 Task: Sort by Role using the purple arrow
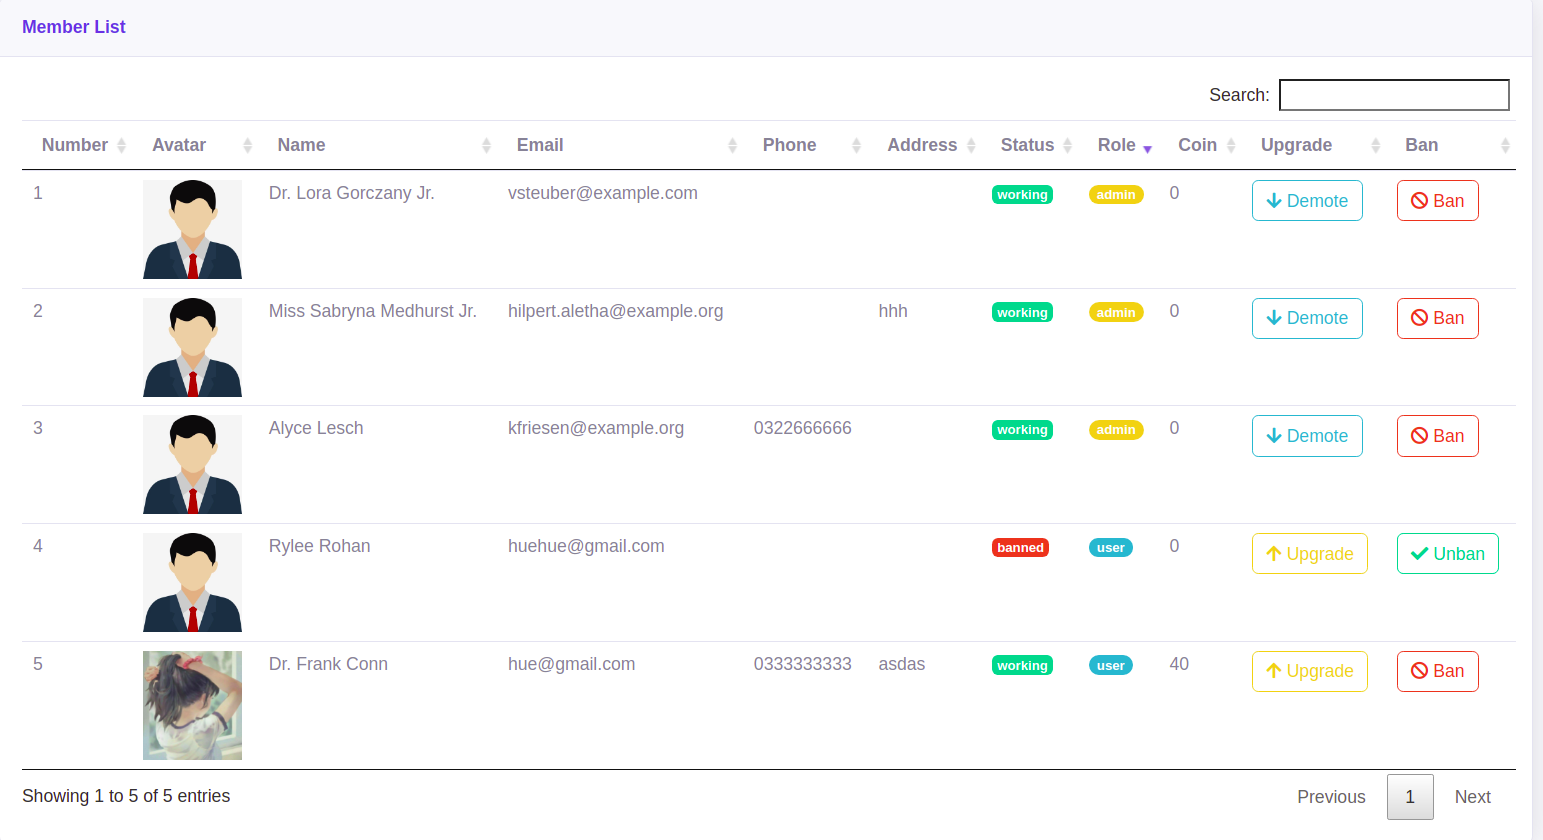pyautogui.click(x=1147, y=148)
